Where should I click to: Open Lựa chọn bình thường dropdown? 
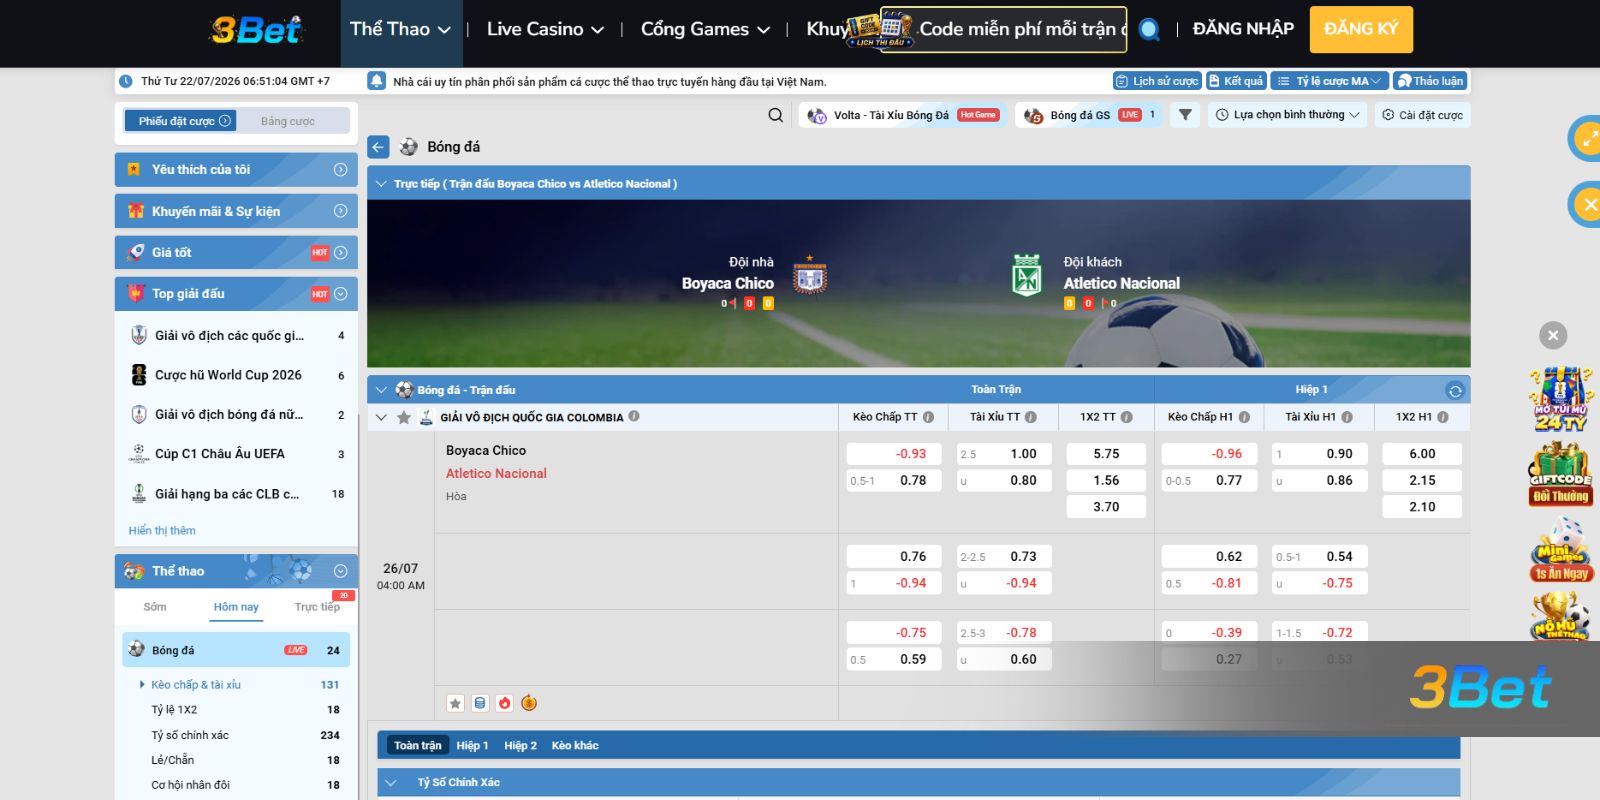click(1287, 115)
